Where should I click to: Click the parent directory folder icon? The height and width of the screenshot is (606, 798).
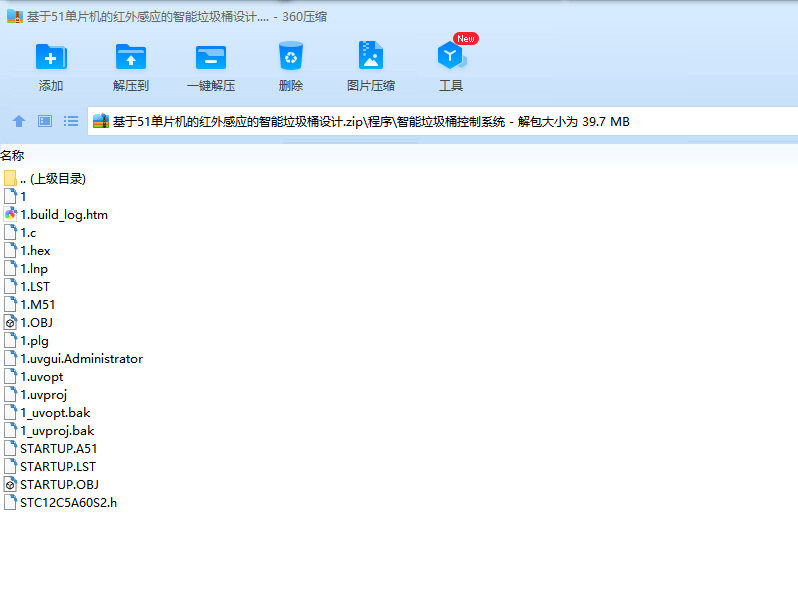pos(10,179)
